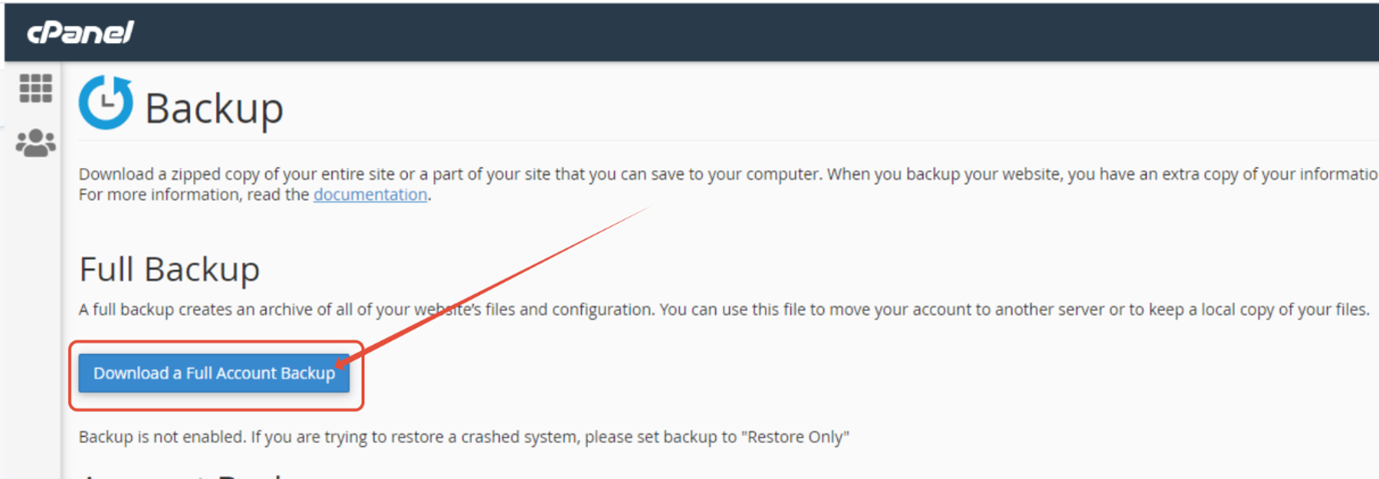This screenshot has height=479, width=1379.
Task: Click Download a Full Account Backup
Action: pos(214,373)
